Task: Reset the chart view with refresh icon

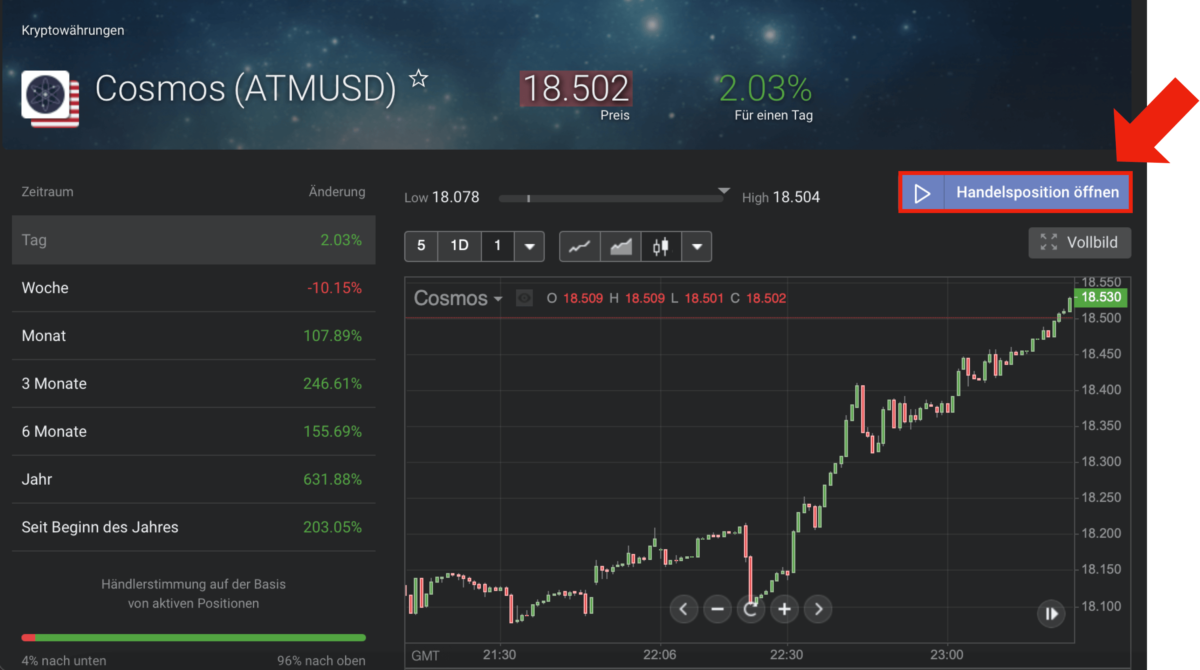Action: [750, 608]
